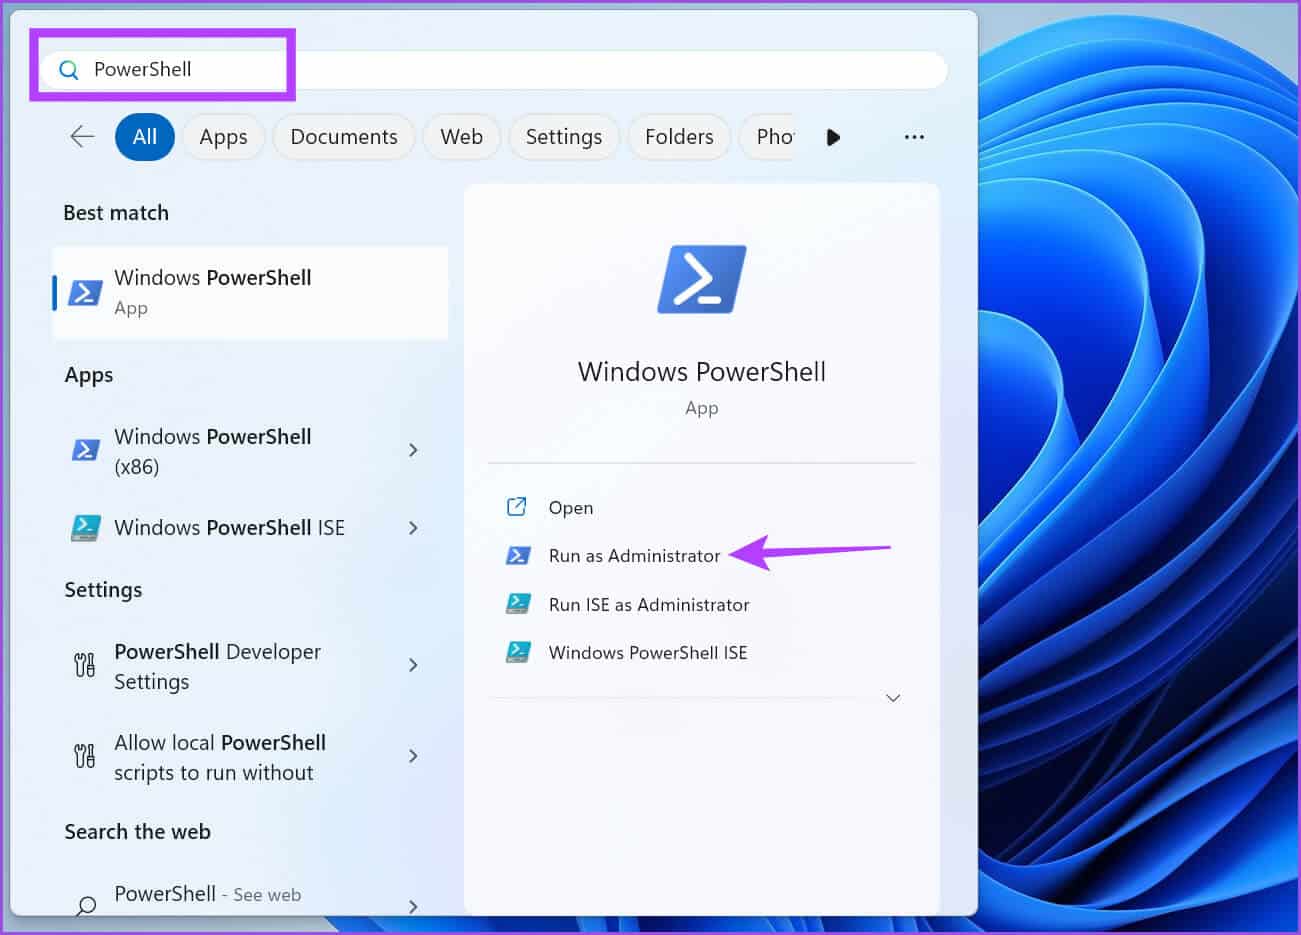Click the PowerShell search text field

point(500,70)
